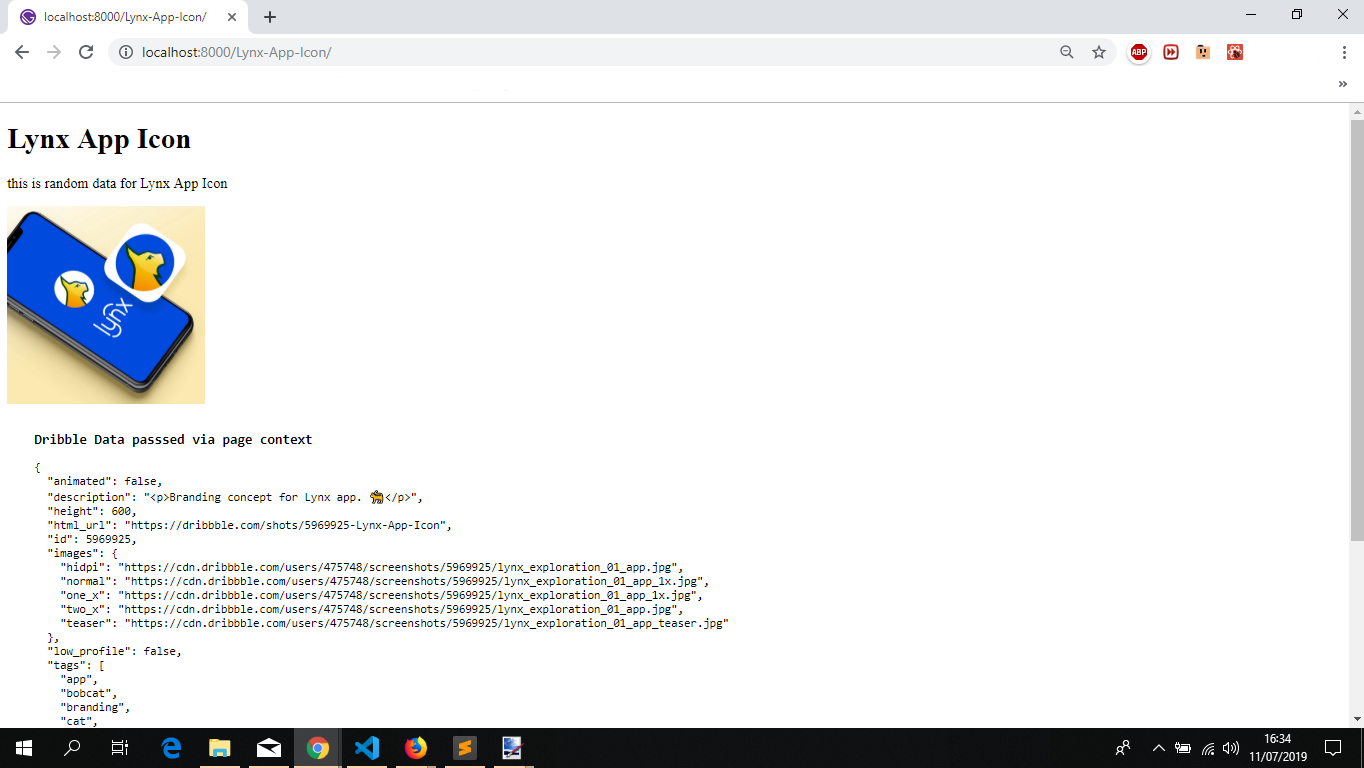Open the red atom debugger extension icon
The height and width of the screenshot is (768, 1364).
(x=1235, y=52)
